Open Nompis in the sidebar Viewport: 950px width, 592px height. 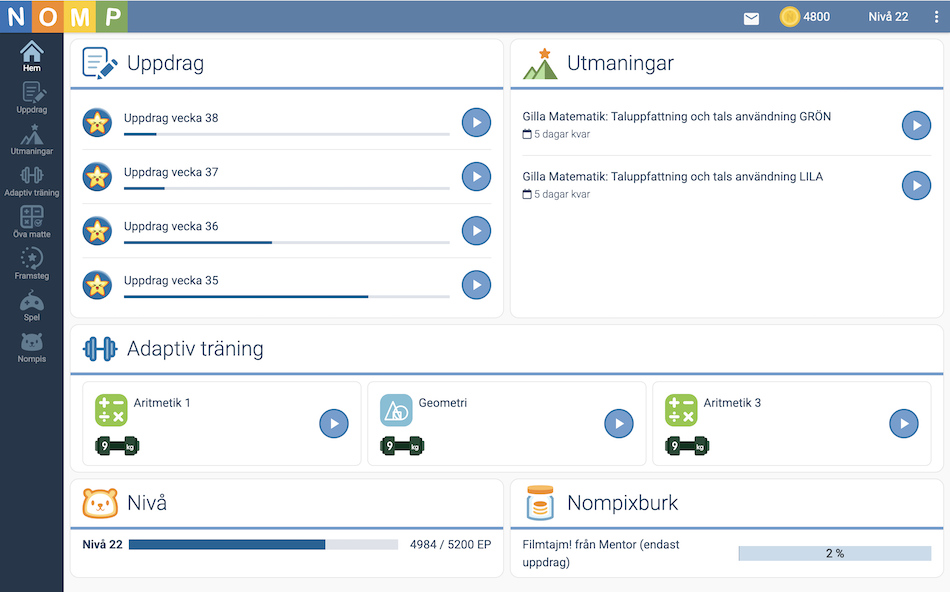[x=32, y=346]
